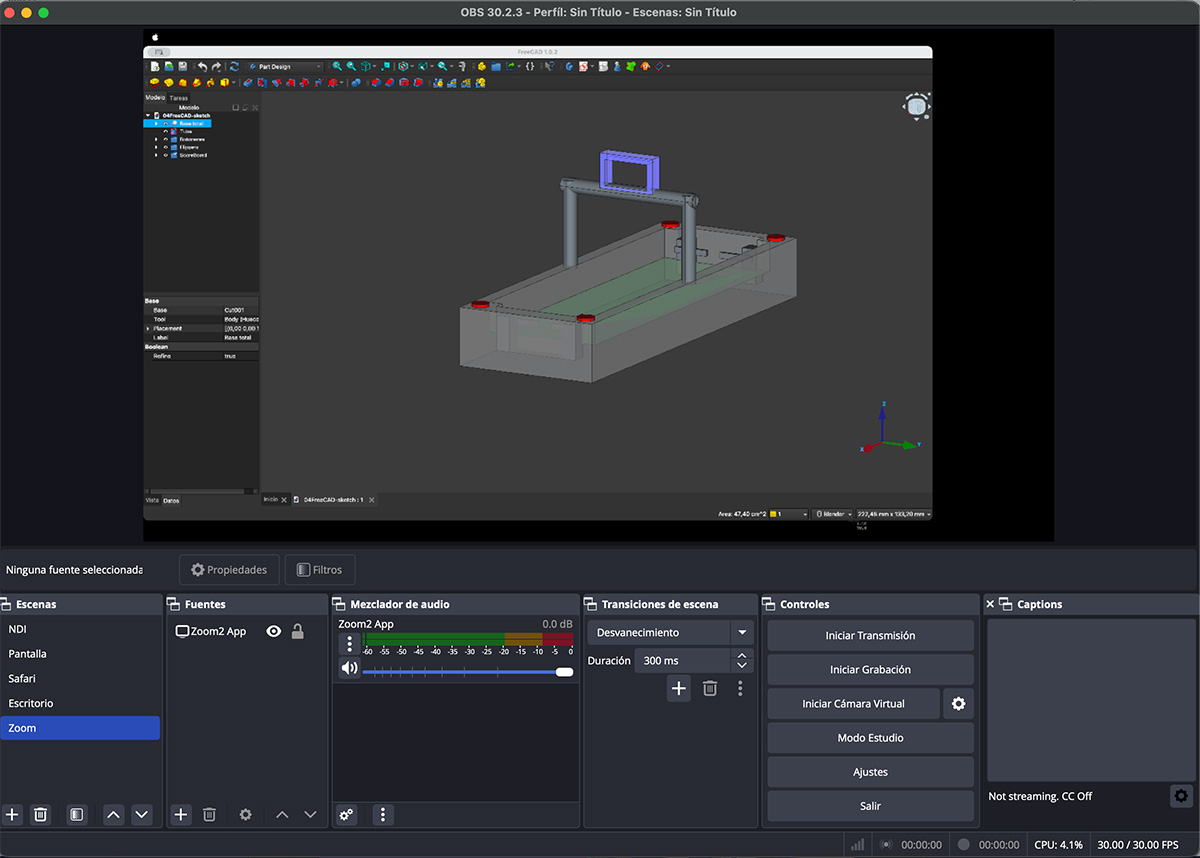
Task: Delete the selected scene using the trash icon
Action: pos(40,815)
